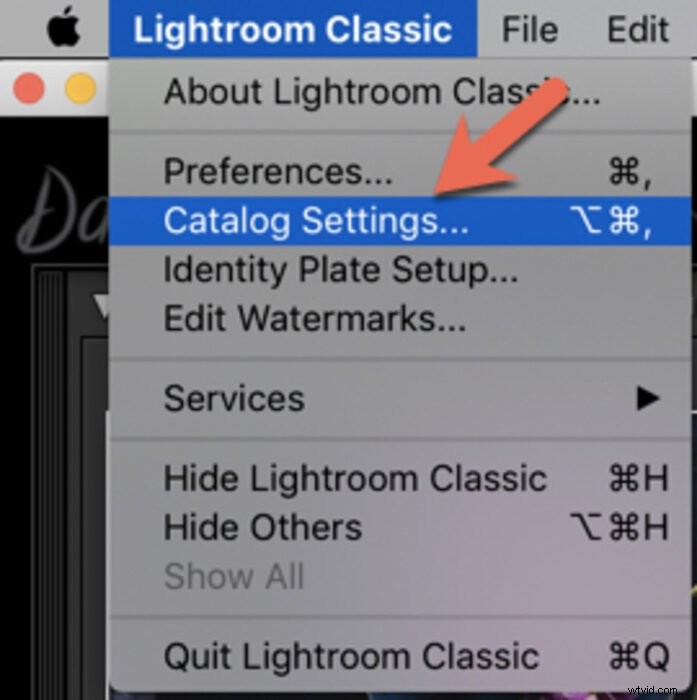Open the File menu

[530, 29]
